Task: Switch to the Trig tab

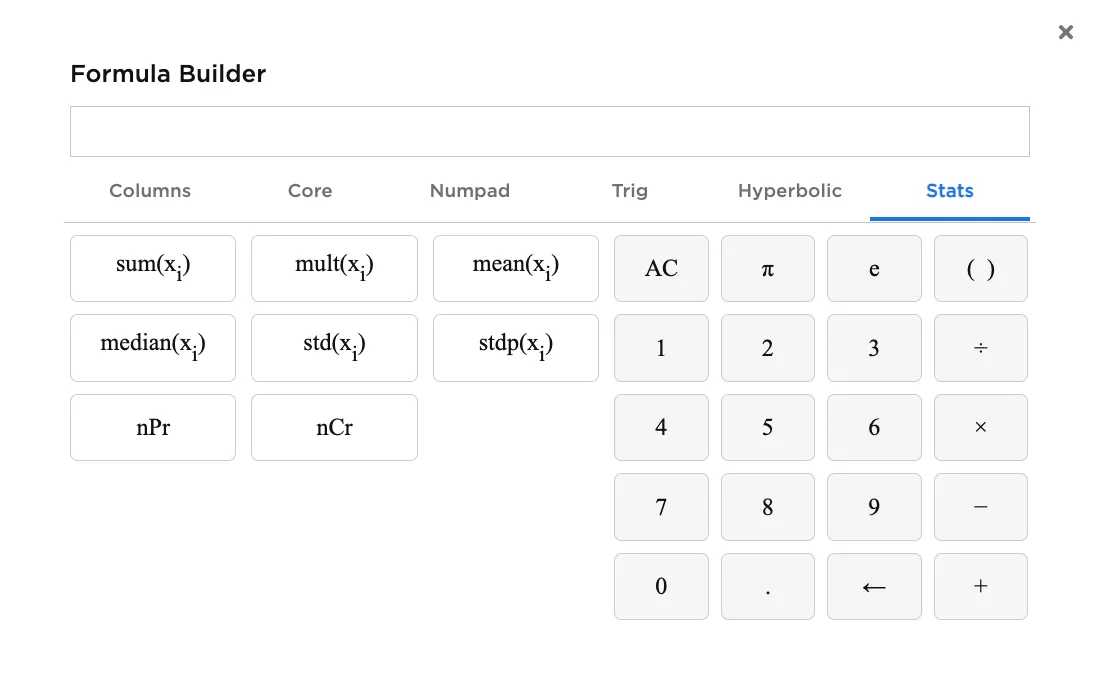Action: [x=630, y=191]
